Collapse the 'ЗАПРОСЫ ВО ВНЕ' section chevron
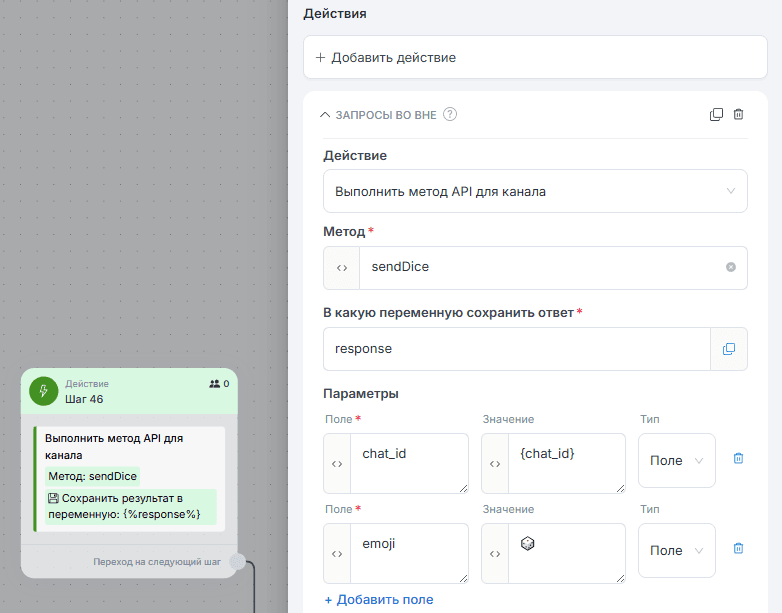Image resolution: width=782 pixels, height=613 pixels. pyautogui.click(x=325, y=115)
